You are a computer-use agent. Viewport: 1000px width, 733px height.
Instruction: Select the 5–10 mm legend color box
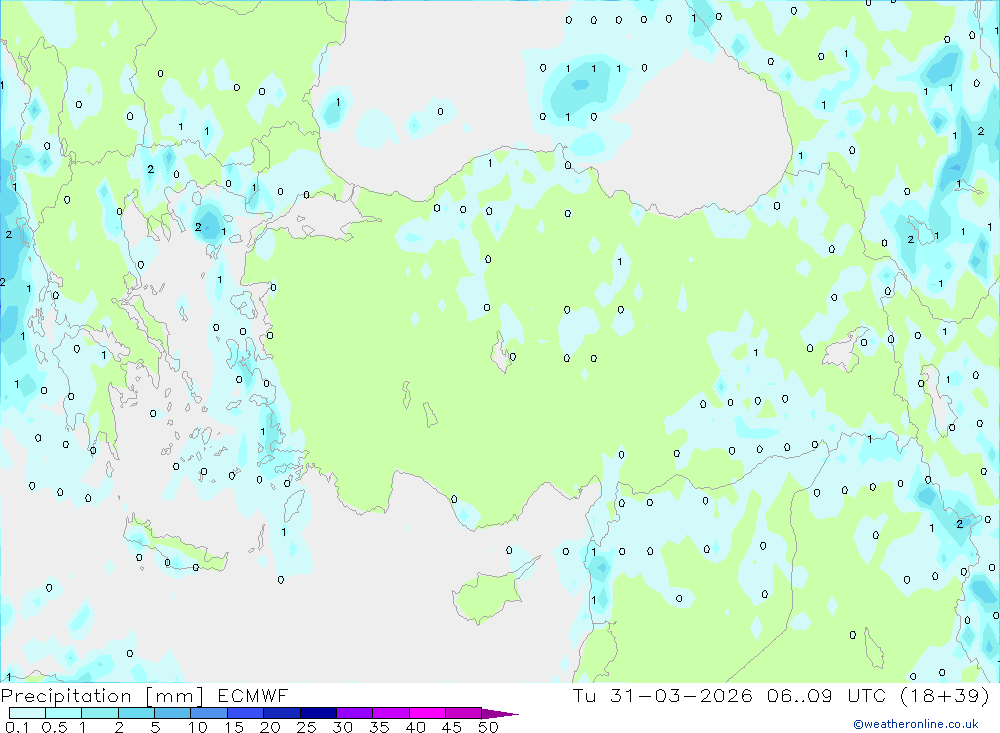[173, 713]
